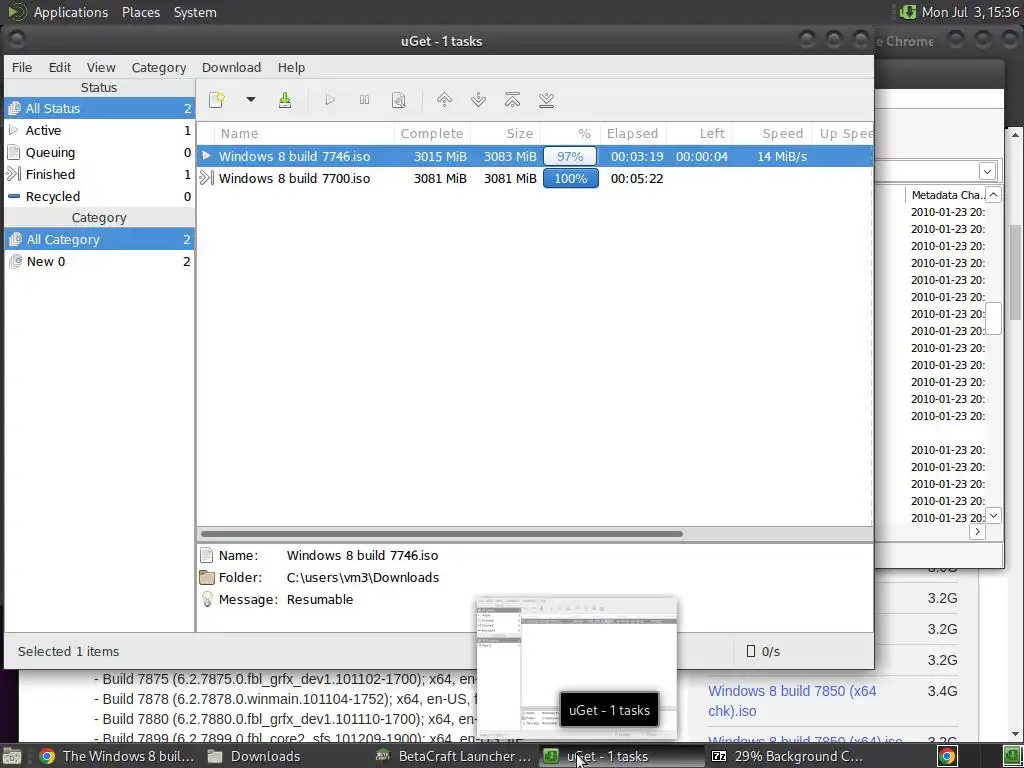Screen dimensions: 1024x768
Task: Select the Recycled status filter
Action: tap(99, 197)
